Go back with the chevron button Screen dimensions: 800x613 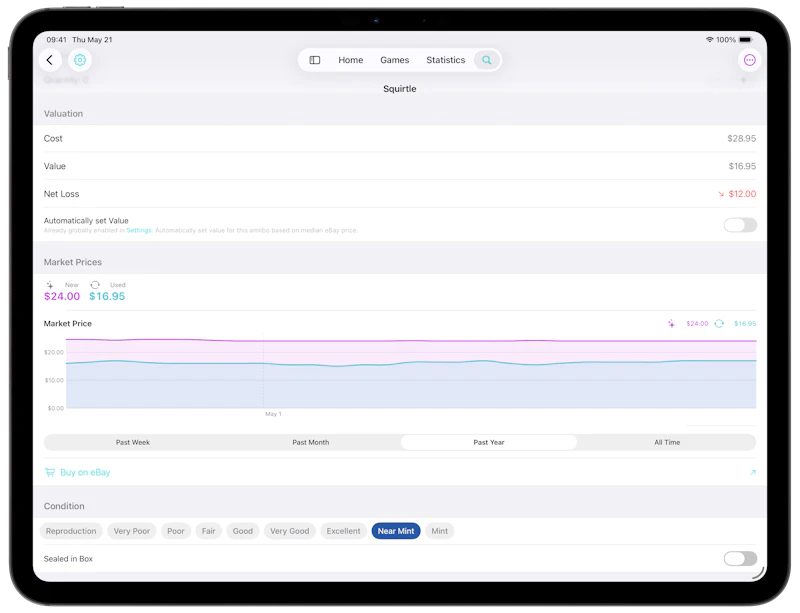[x=49, y=60]
